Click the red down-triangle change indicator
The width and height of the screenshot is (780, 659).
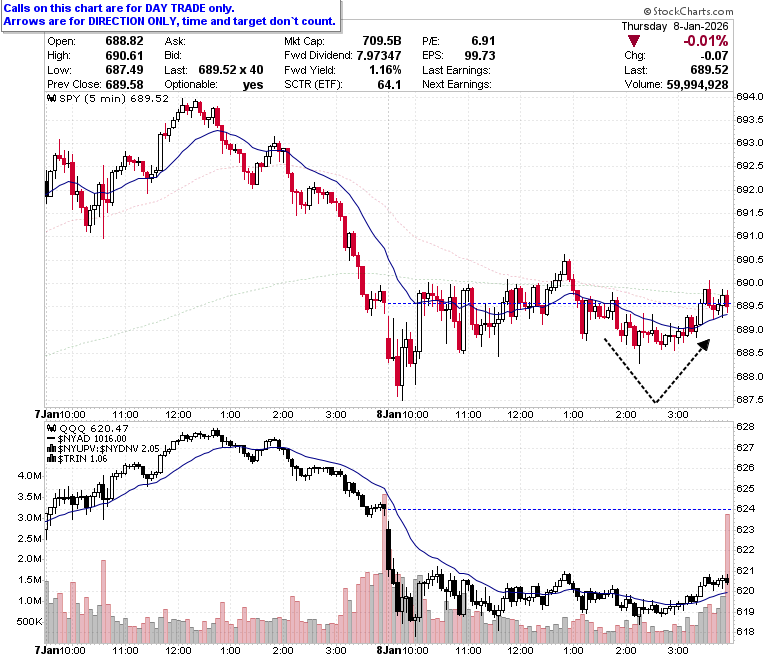[x=633, y=41]
